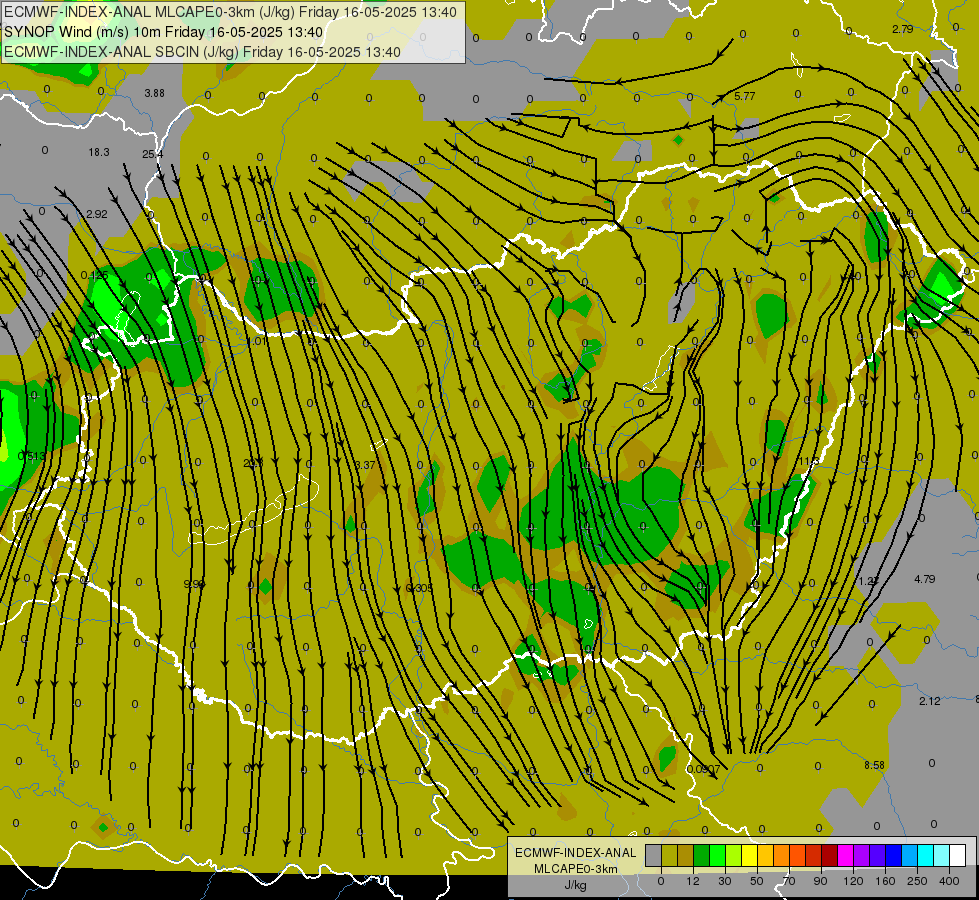Click the SBCIN title line

pos(202,52)
